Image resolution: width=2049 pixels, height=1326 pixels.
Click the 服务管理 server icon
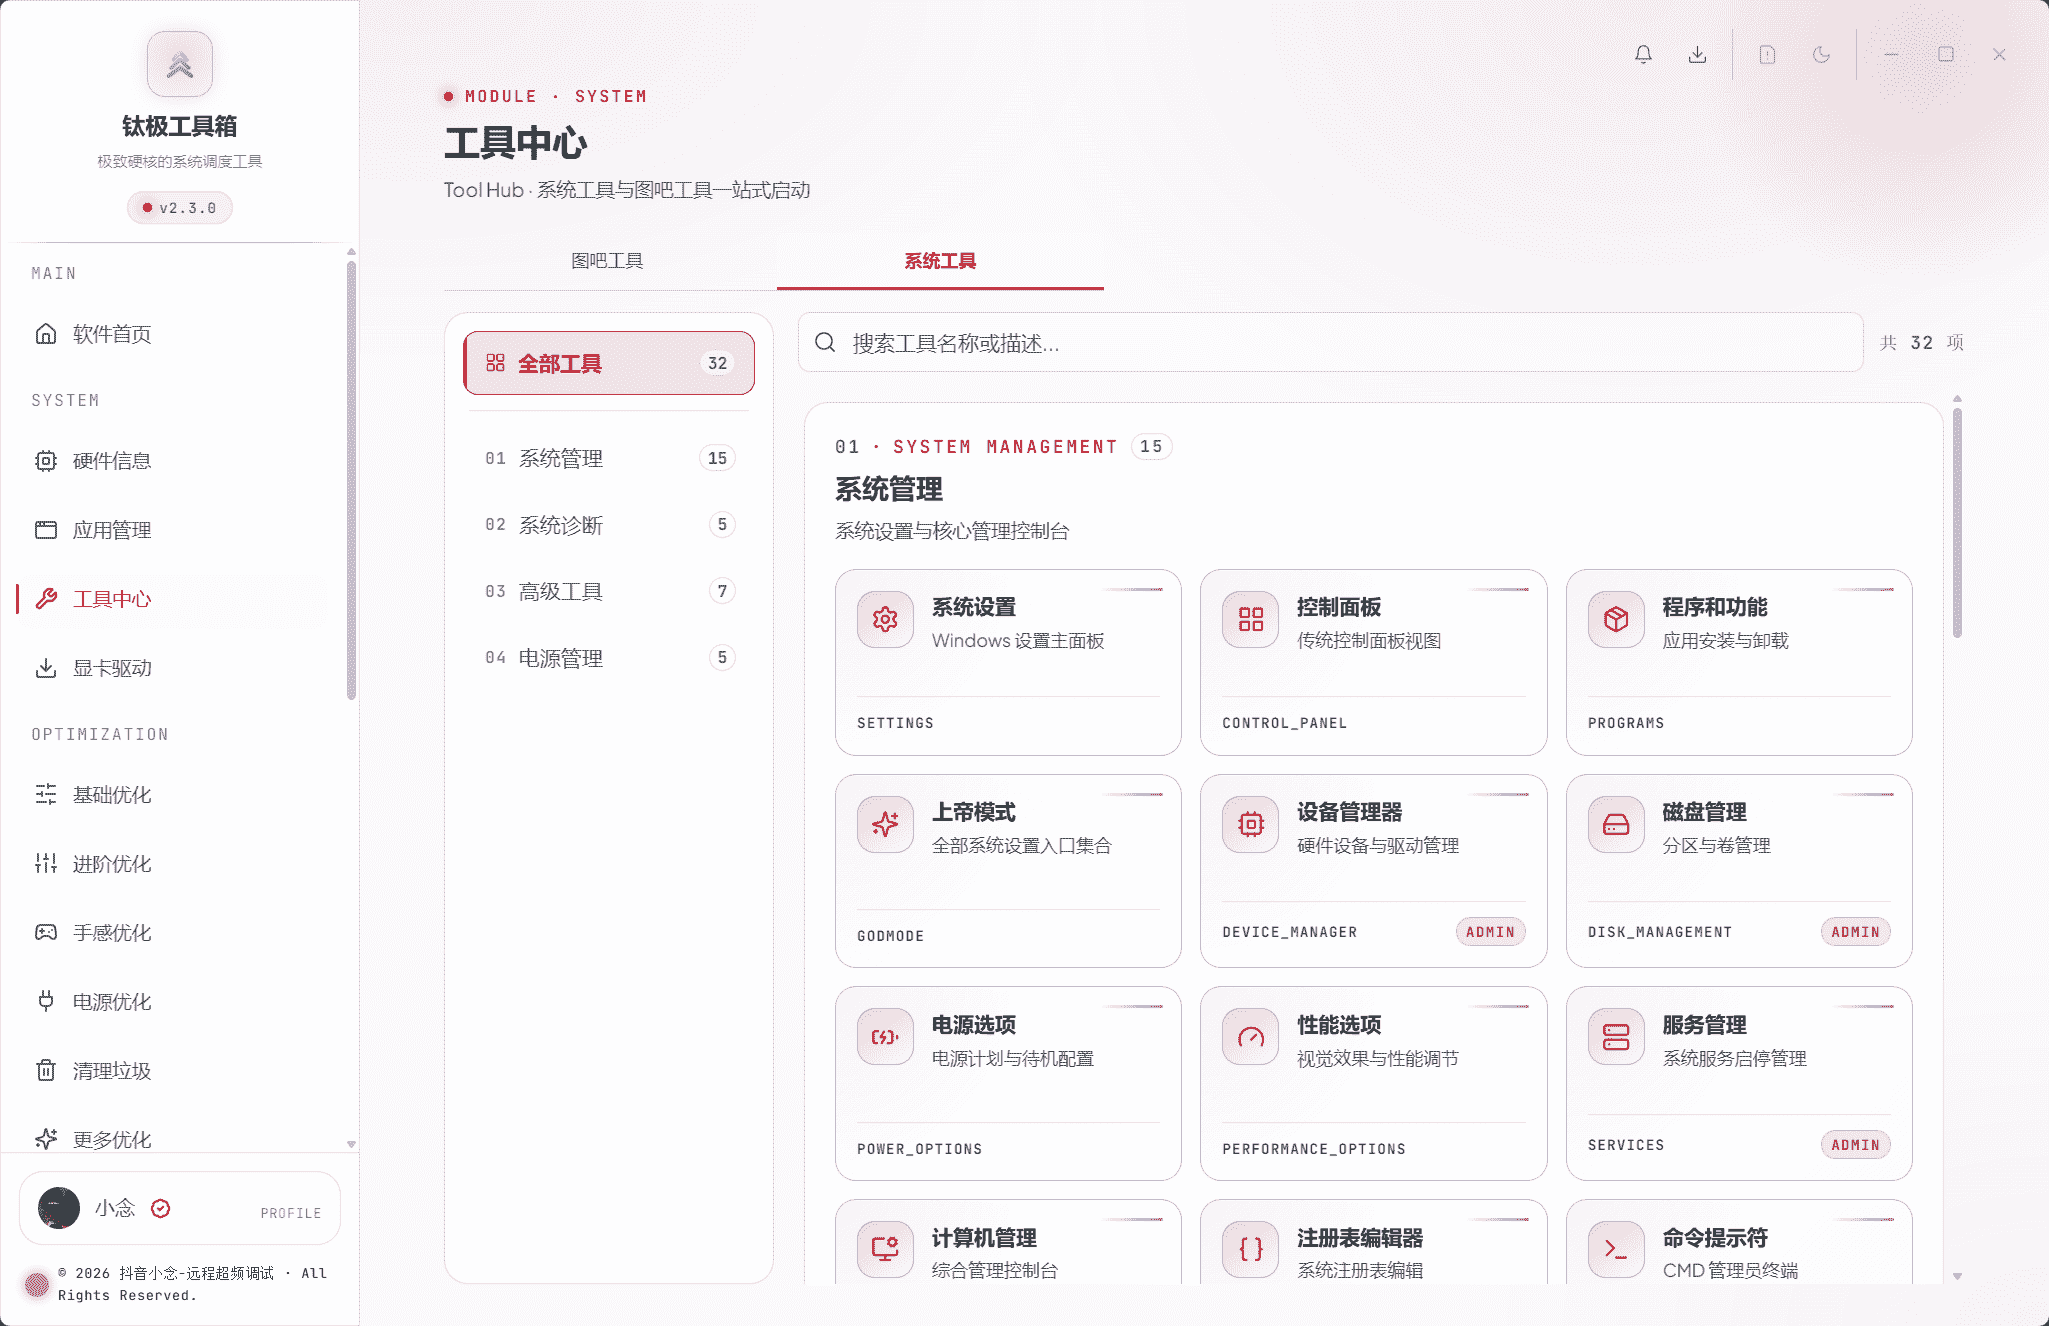pos(1616,1037)
